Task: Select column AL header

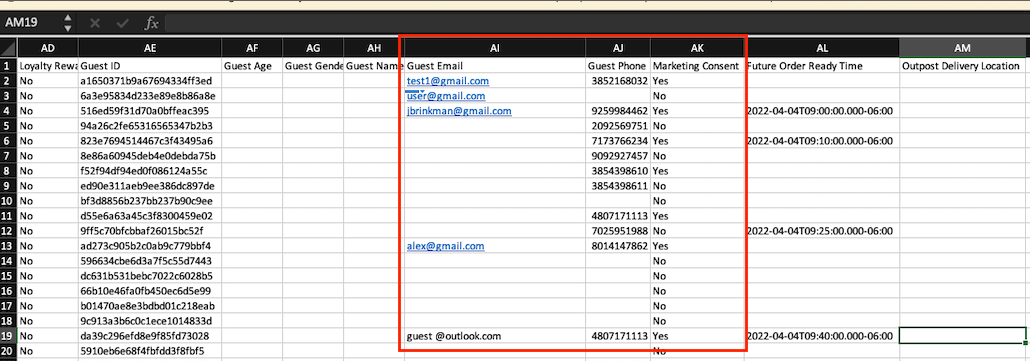Action: (822, 48)
